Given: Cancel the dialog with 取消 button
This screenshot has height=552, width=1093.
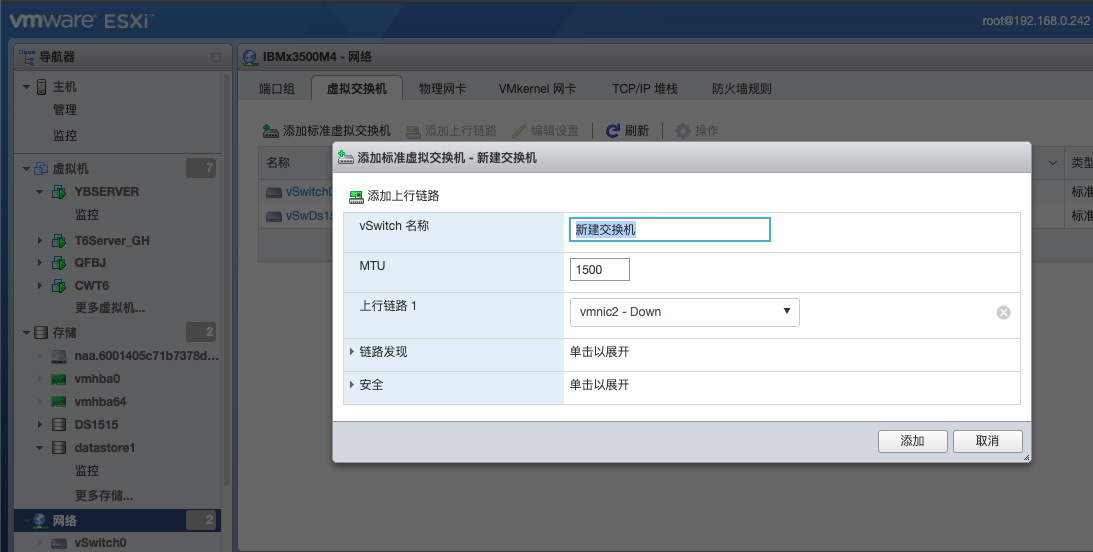Looking at the screenshot, I should pos(987,441).
